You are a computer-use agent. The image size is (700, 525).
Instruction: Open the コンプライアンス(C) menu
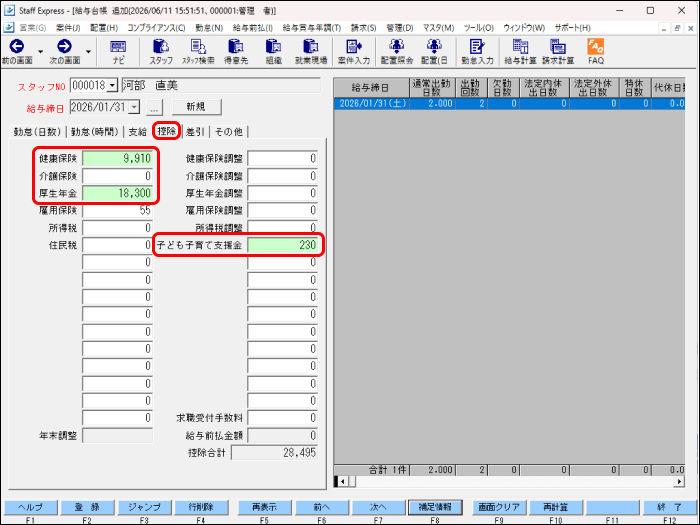156,28
